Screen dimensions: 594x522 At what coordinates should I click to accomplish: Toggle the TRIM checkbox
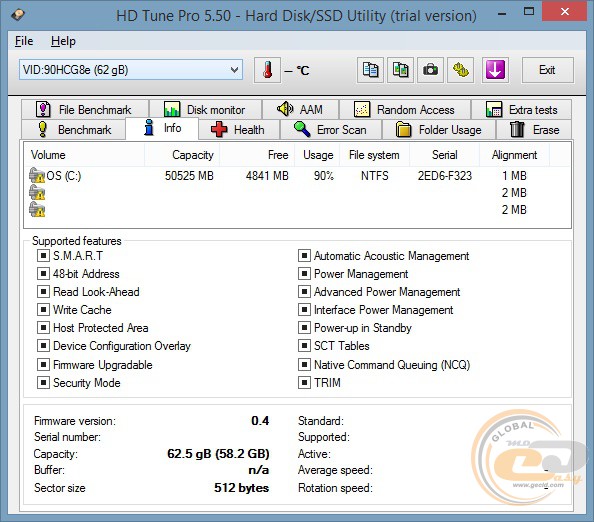click(x=304, y=383)
